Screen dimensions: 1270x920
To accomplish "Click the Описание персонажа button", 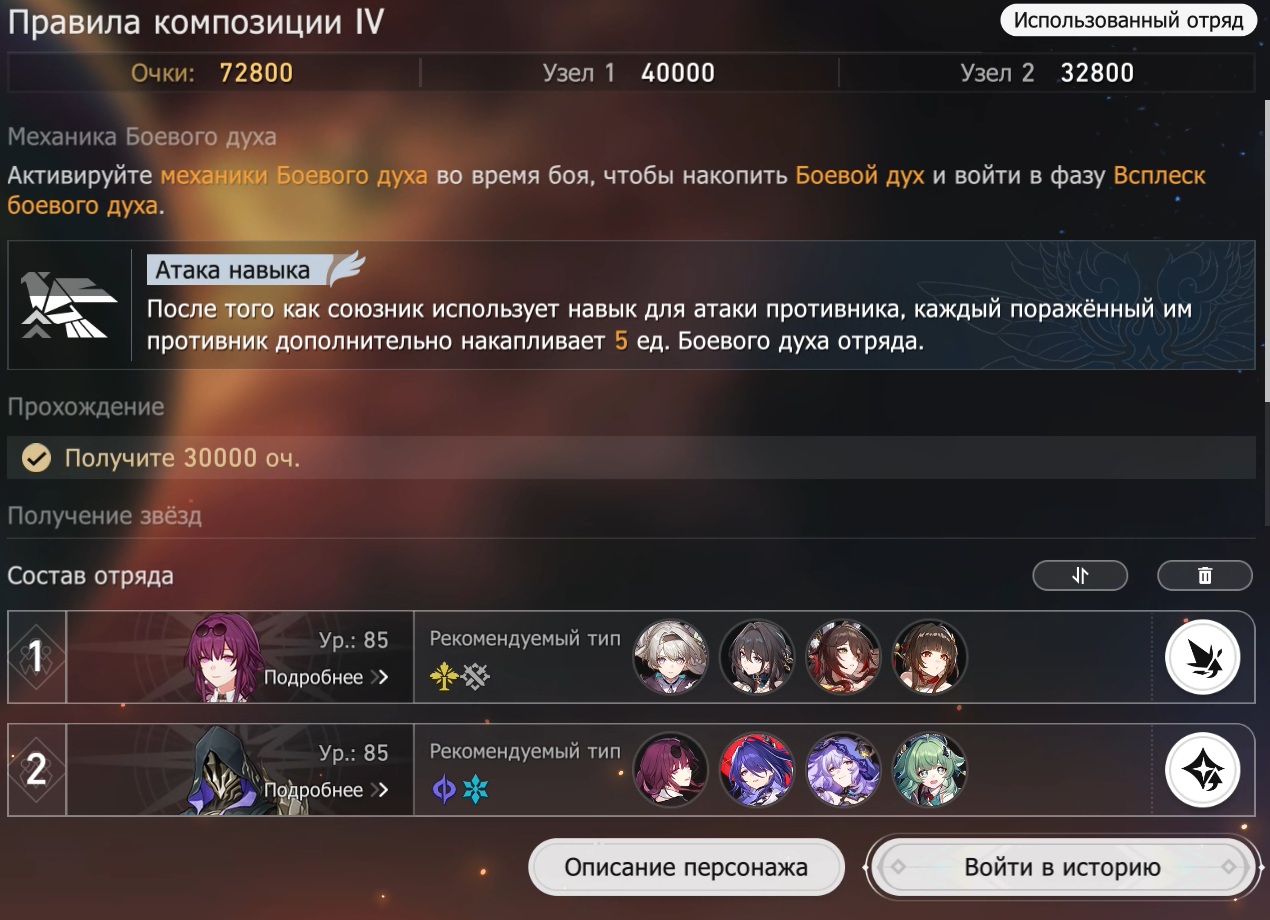I will point(686,867).
